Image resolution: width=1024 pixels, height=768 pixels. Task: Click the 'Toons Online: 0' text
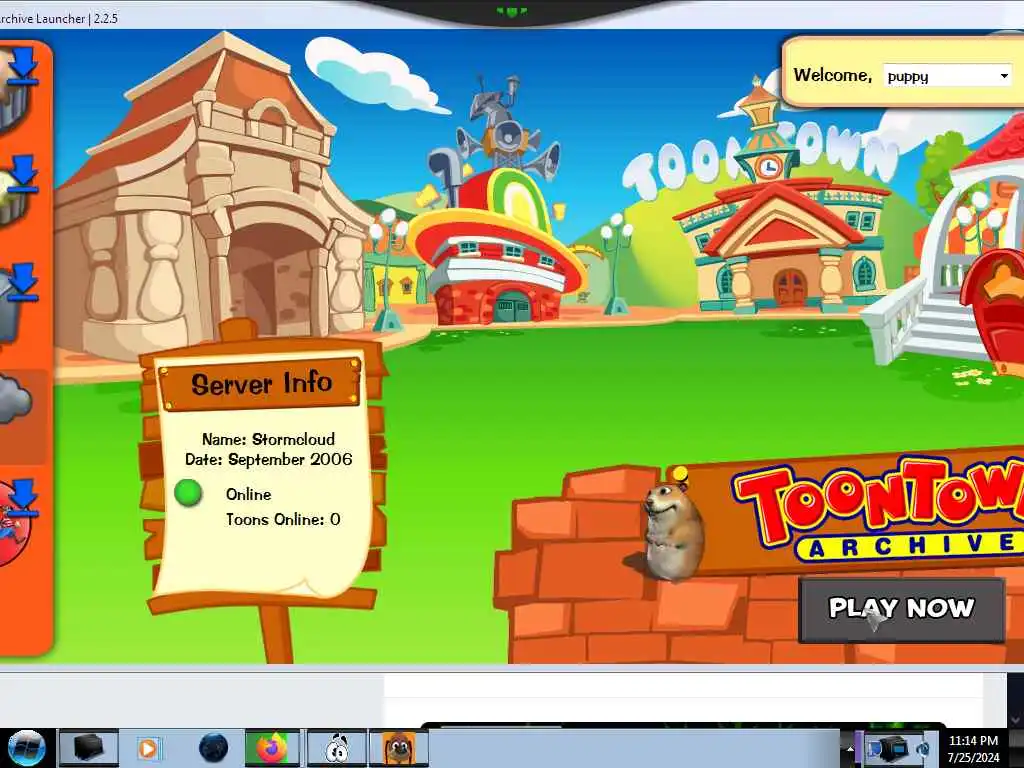pos(283,519)
